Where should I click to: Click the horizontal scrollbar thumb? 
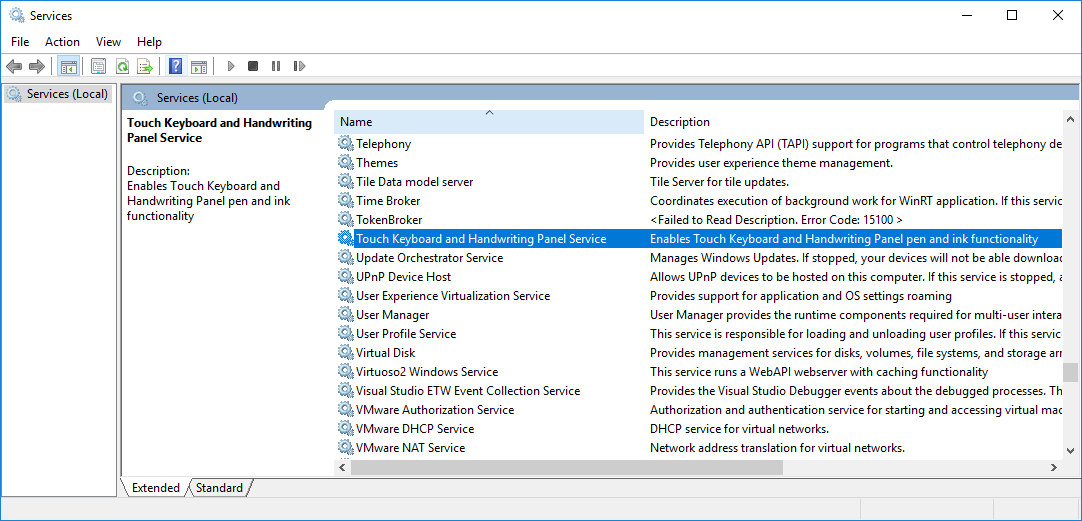[x=567, y=467]
